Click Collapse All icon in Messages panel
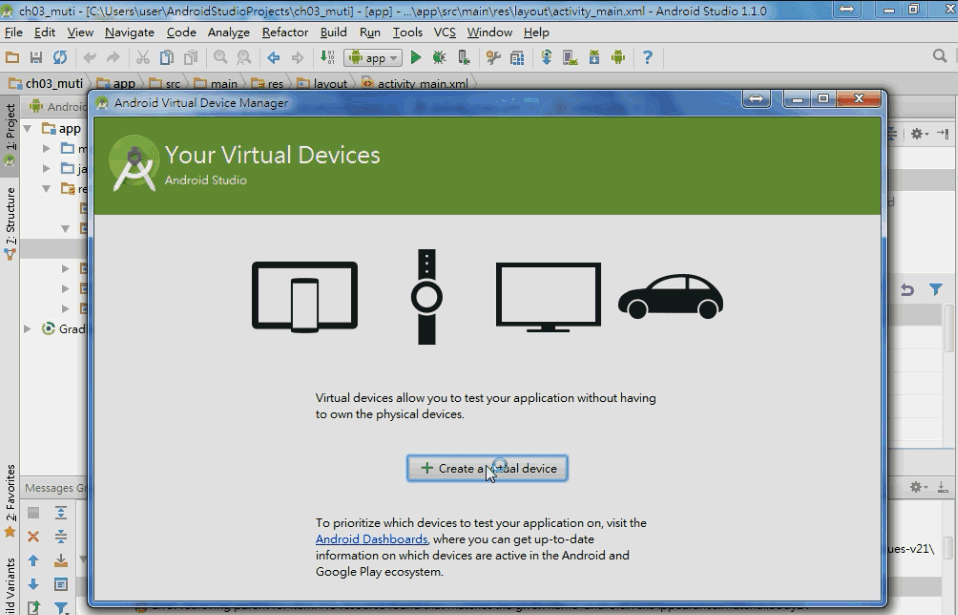The width and height of the screenshot is (958, 615). pyautogui.click(x=60, y=537)
